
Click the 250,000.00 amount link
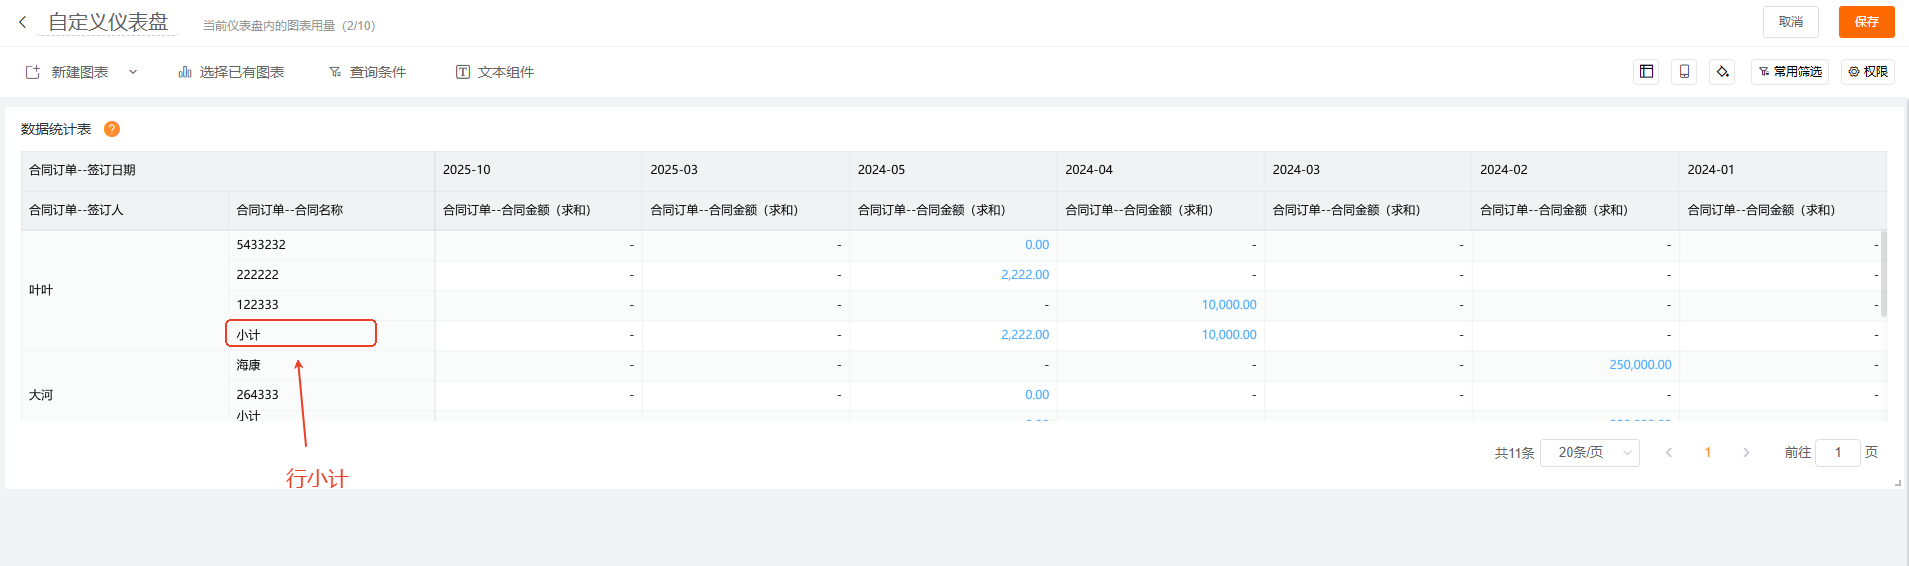(x=1640, y=365)
